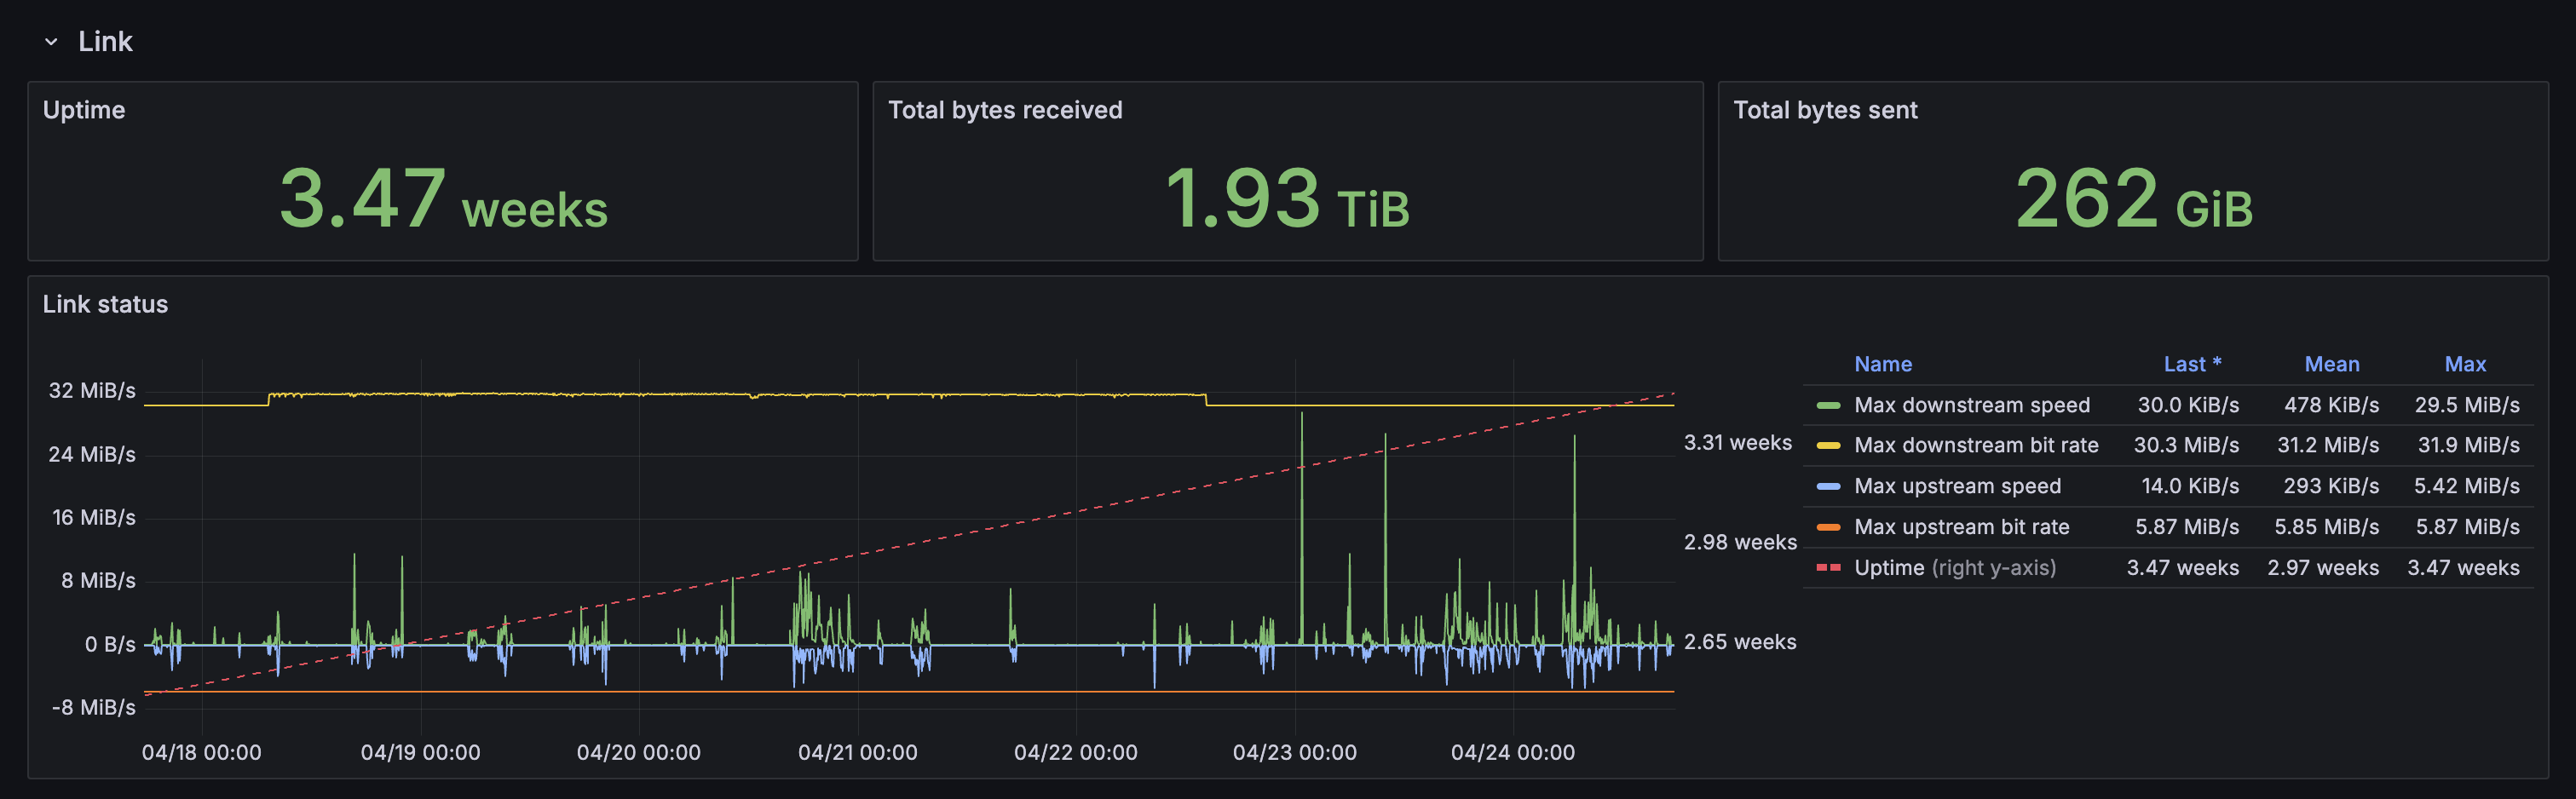The height and width of the screenshot is (799, 2576).
Task: Toggle Max downstream bit rate series
Action: pyautogui.click(x=1975, y=445)
